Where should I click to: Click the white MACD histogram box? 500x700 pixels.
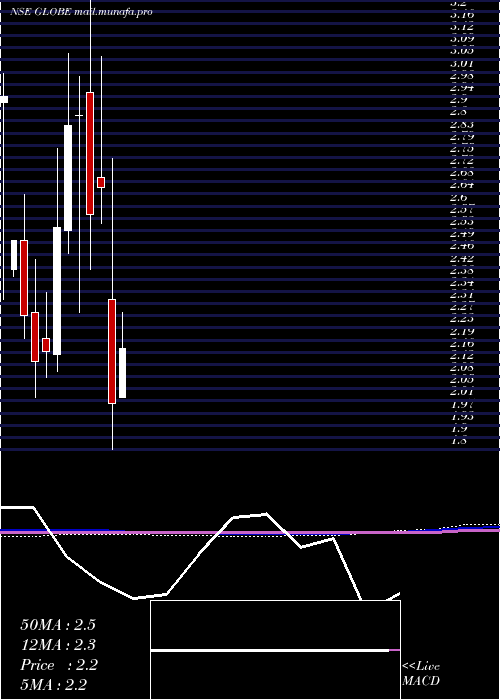[x=275, y=650]
